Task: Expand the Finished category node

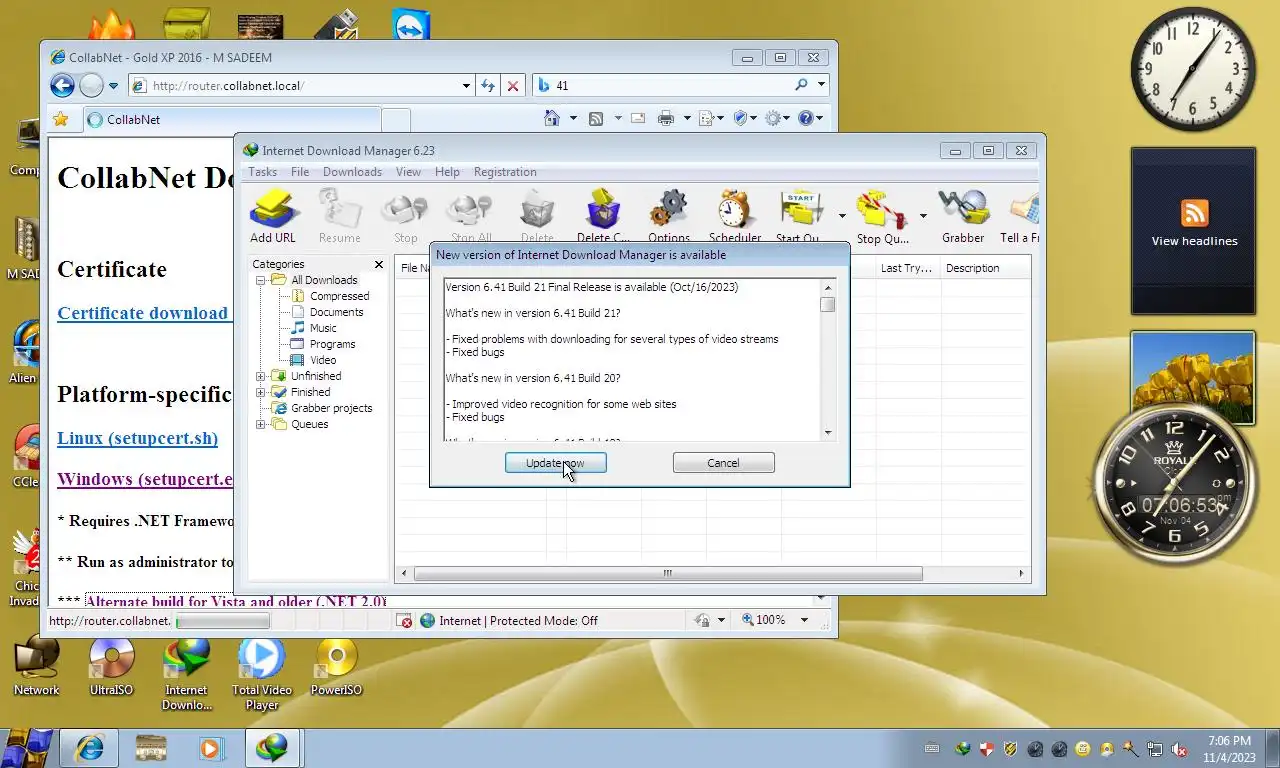Action: (x=260, y=392)
